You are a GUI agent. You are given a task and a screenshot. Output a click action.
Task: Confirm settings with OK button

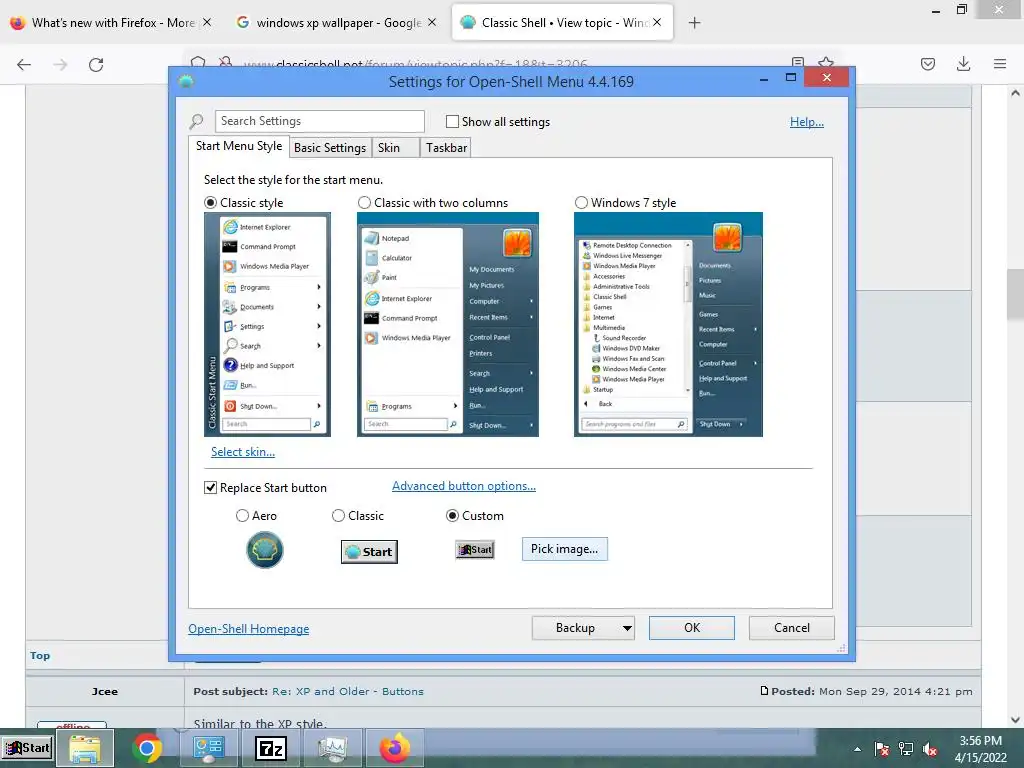(692, 628)
